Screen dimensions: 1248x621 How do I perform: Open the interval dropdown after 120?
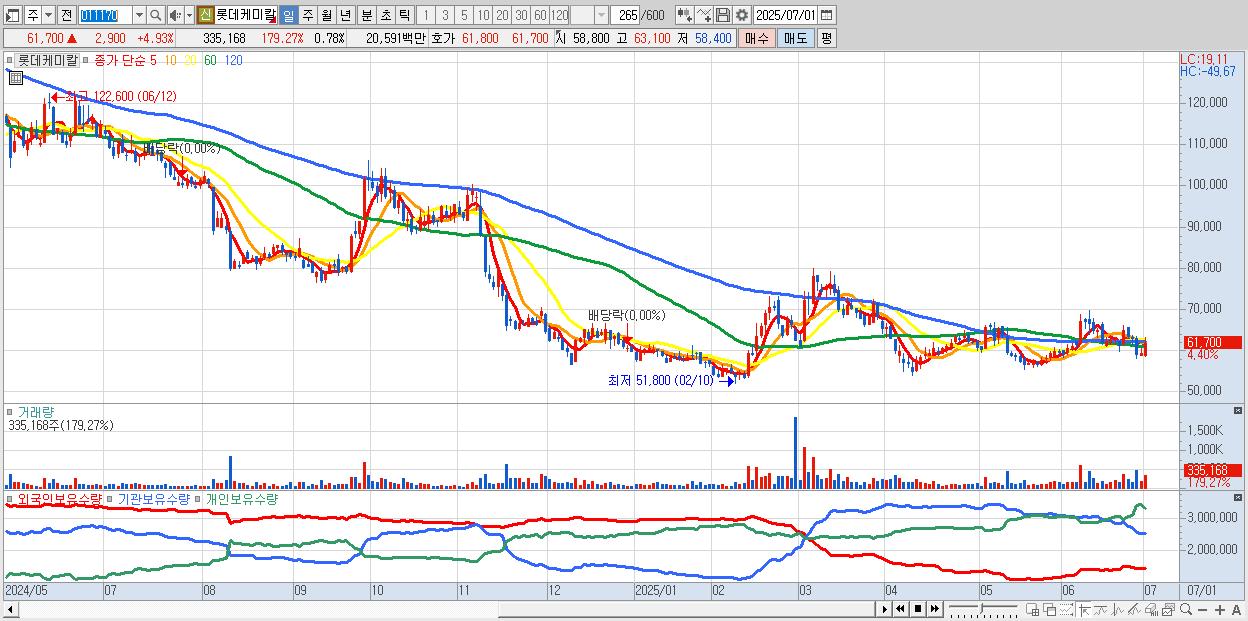tap(601, 15)
